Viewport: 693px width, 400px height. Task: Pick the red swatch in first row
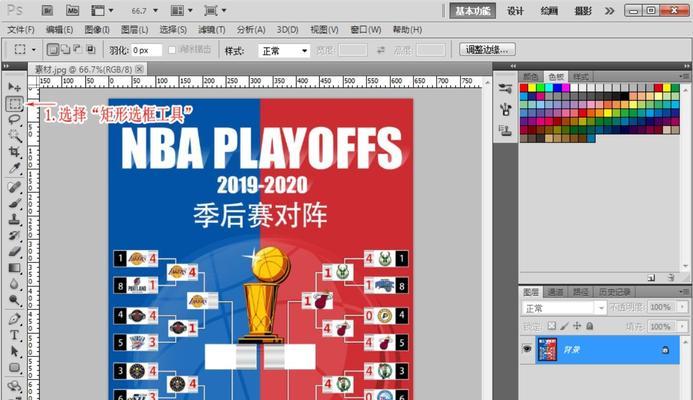524,88
